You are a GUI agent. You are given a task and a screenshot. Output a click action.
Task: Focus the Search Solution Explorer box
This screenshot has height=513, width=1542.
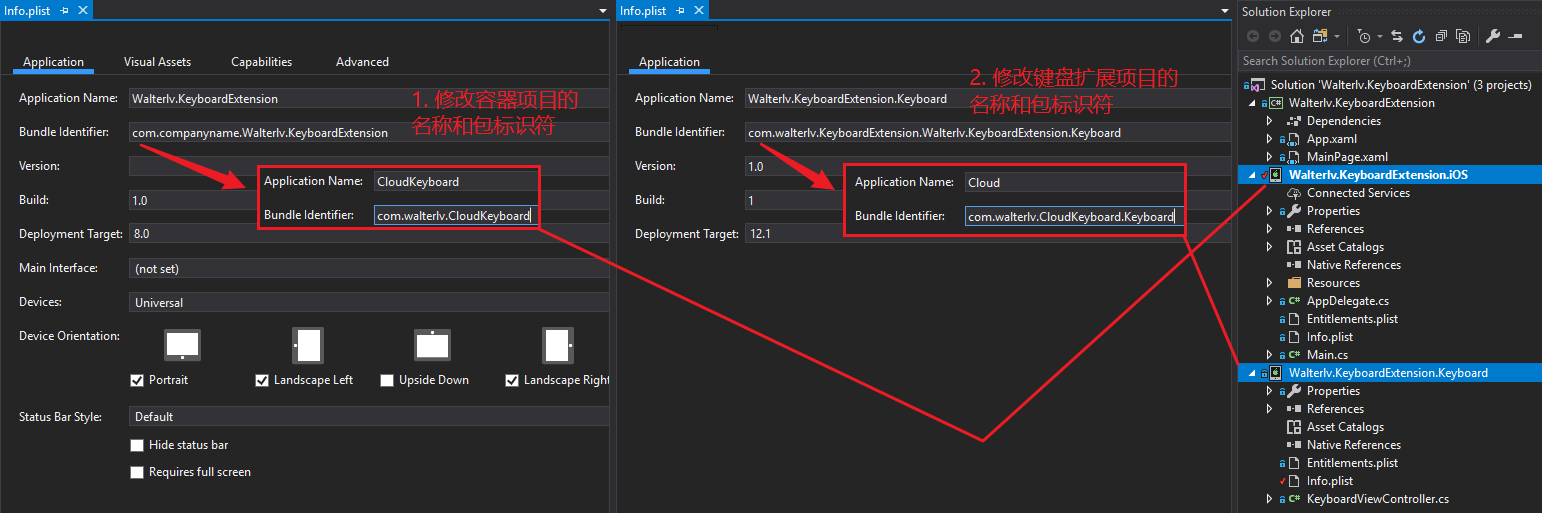coord(1389,61)
